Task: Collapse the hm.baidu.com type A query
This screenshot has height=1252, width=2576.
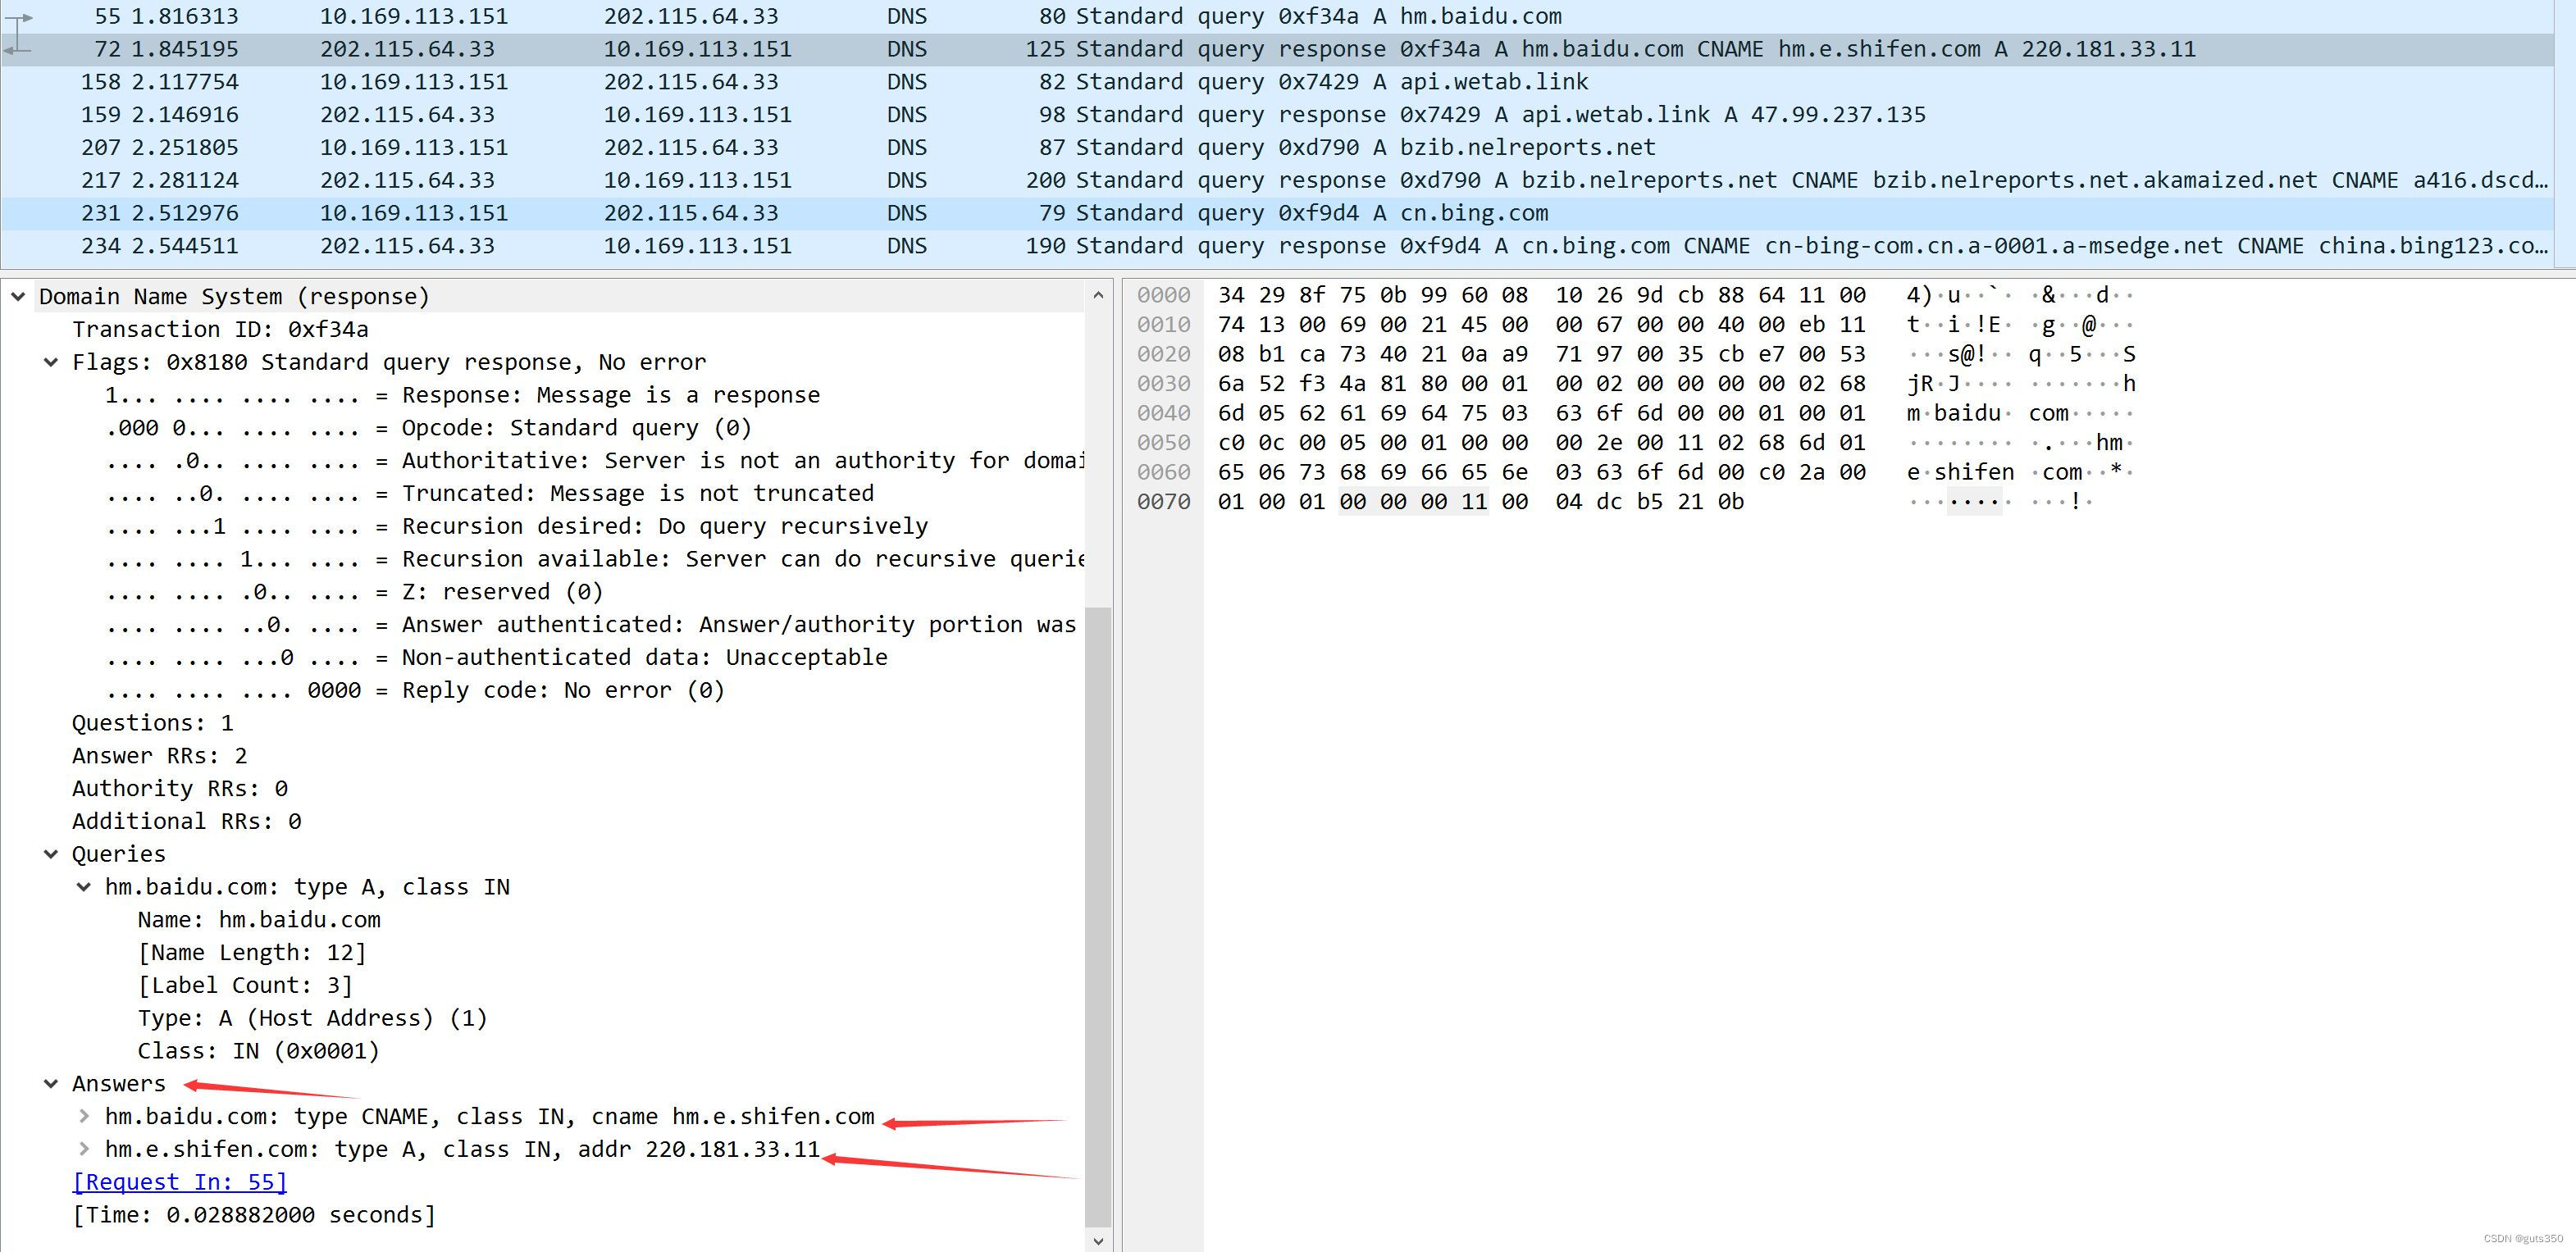Action: (84, 887)
